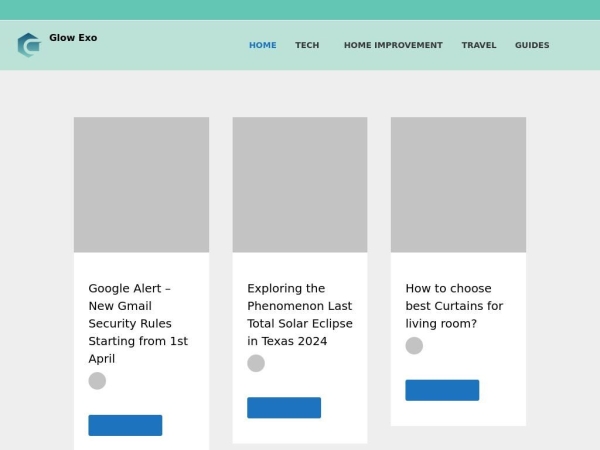Open thumbnail of Solar Eclipse Texas article
The image size is (600, 450).
click(x=300, y=184)
